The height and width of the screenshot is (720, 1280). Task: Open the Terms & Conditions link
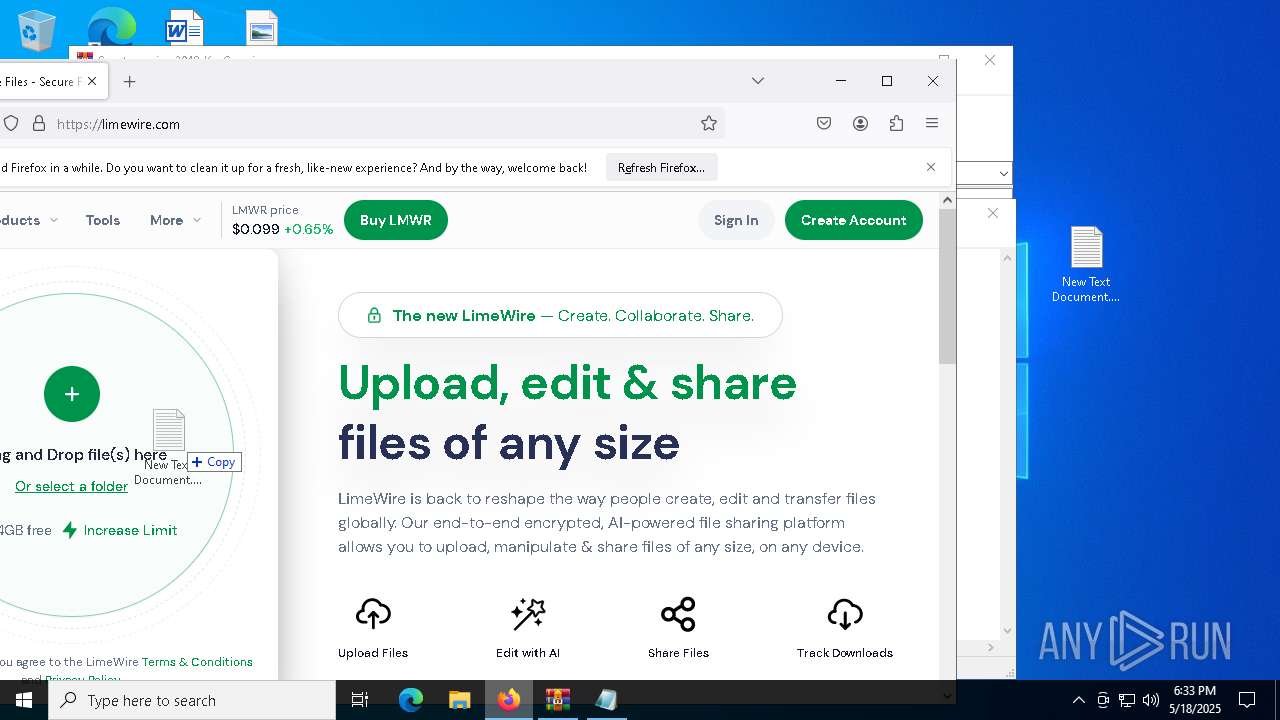coord(197,662)
